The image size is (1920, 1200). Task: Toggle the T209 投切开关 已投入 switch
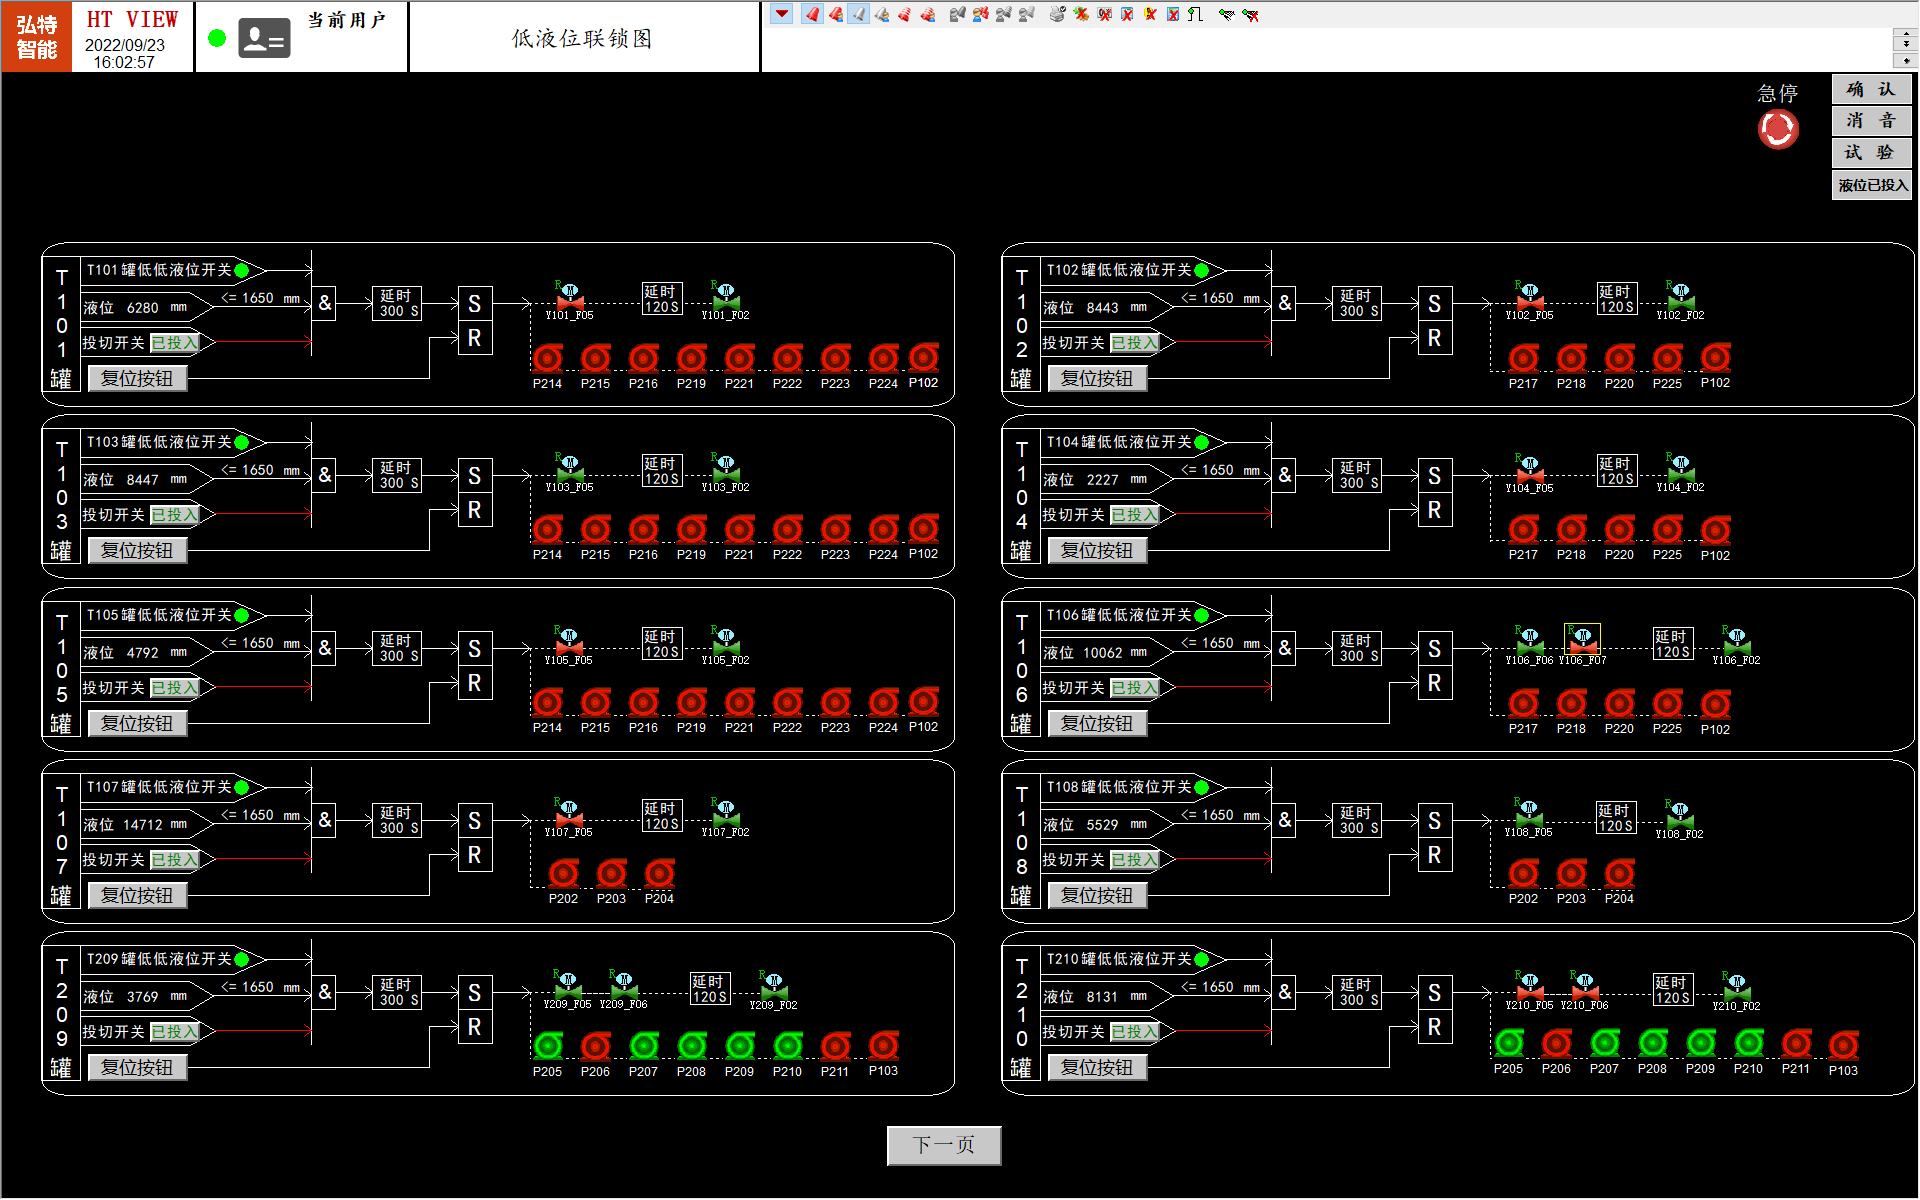point(175,1032)
